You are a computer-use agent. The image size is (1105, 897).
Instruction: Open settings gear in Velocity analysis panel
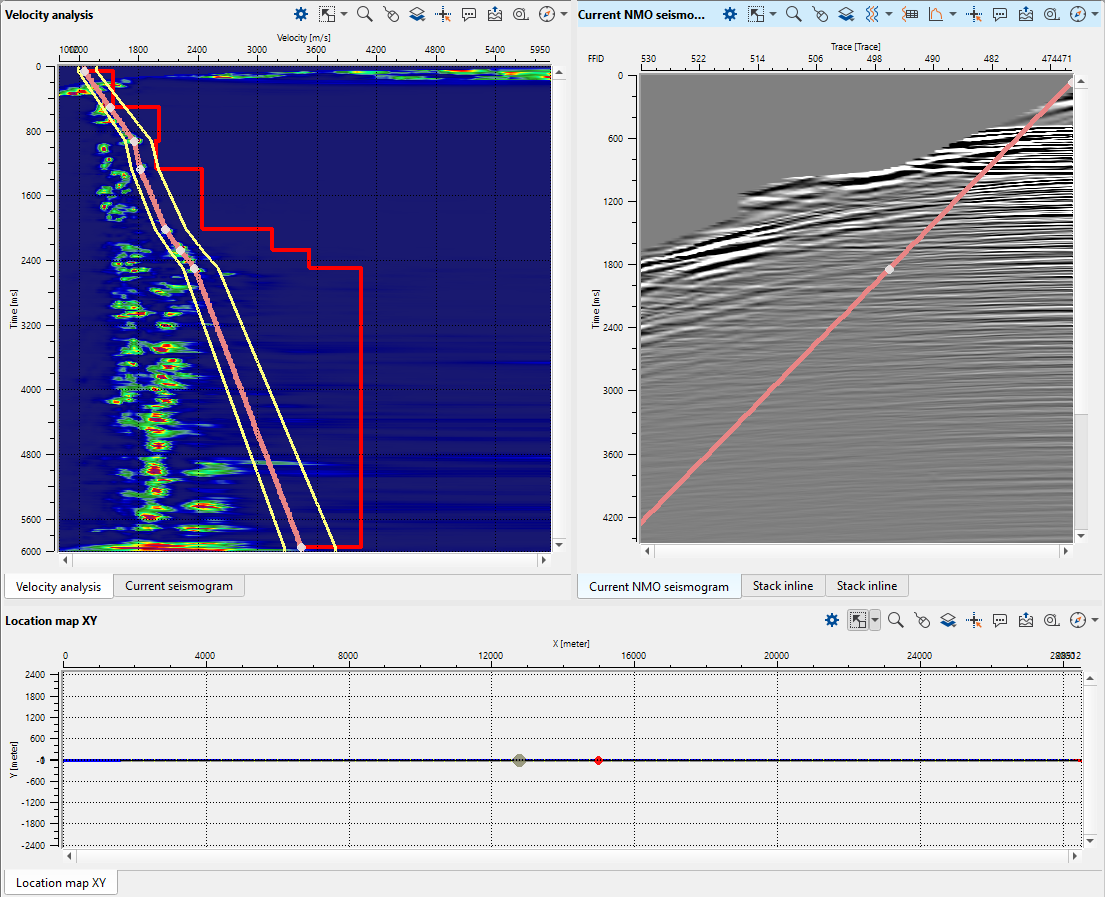point(301,14)
